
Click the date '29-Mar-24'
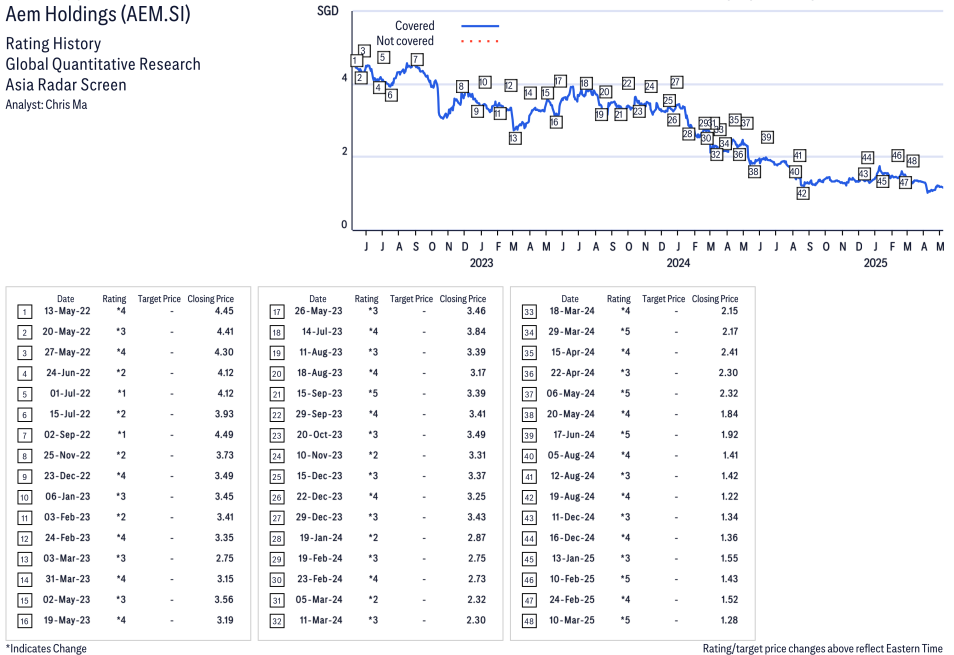[571, 331]
